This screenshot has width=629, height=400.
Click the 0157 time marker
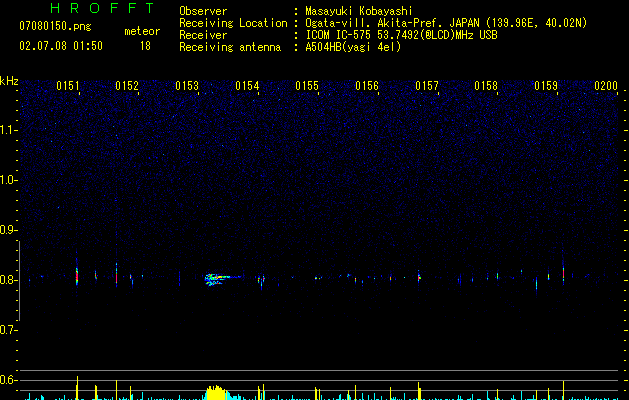(427, 86)
